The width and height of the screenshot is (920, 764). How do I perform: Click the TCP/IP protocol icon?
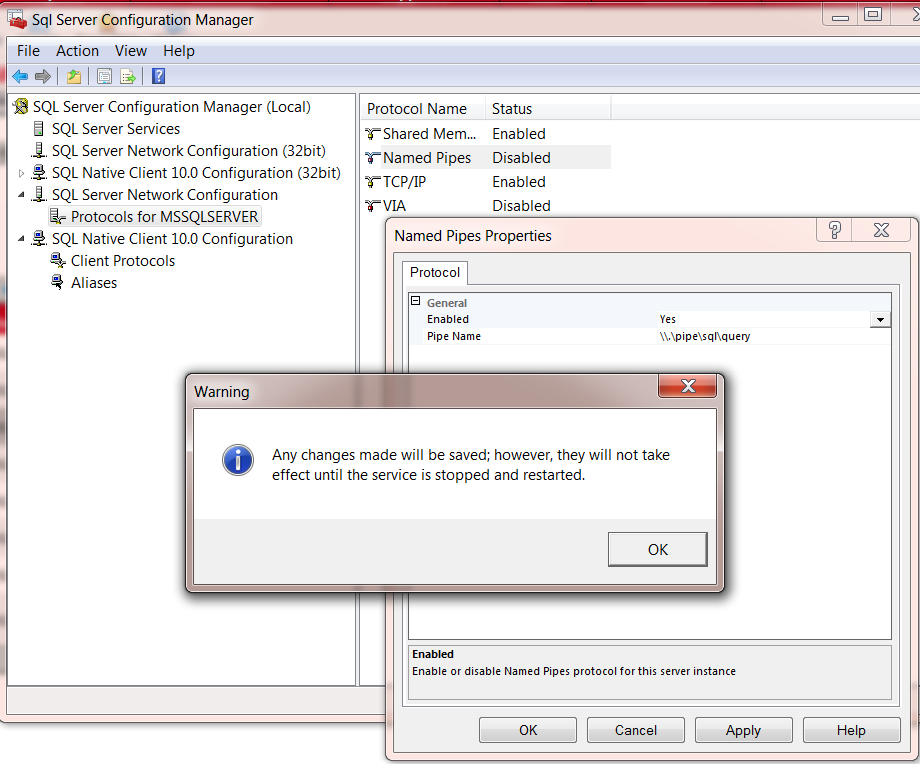pyautogui.click(x=373, y=182)
